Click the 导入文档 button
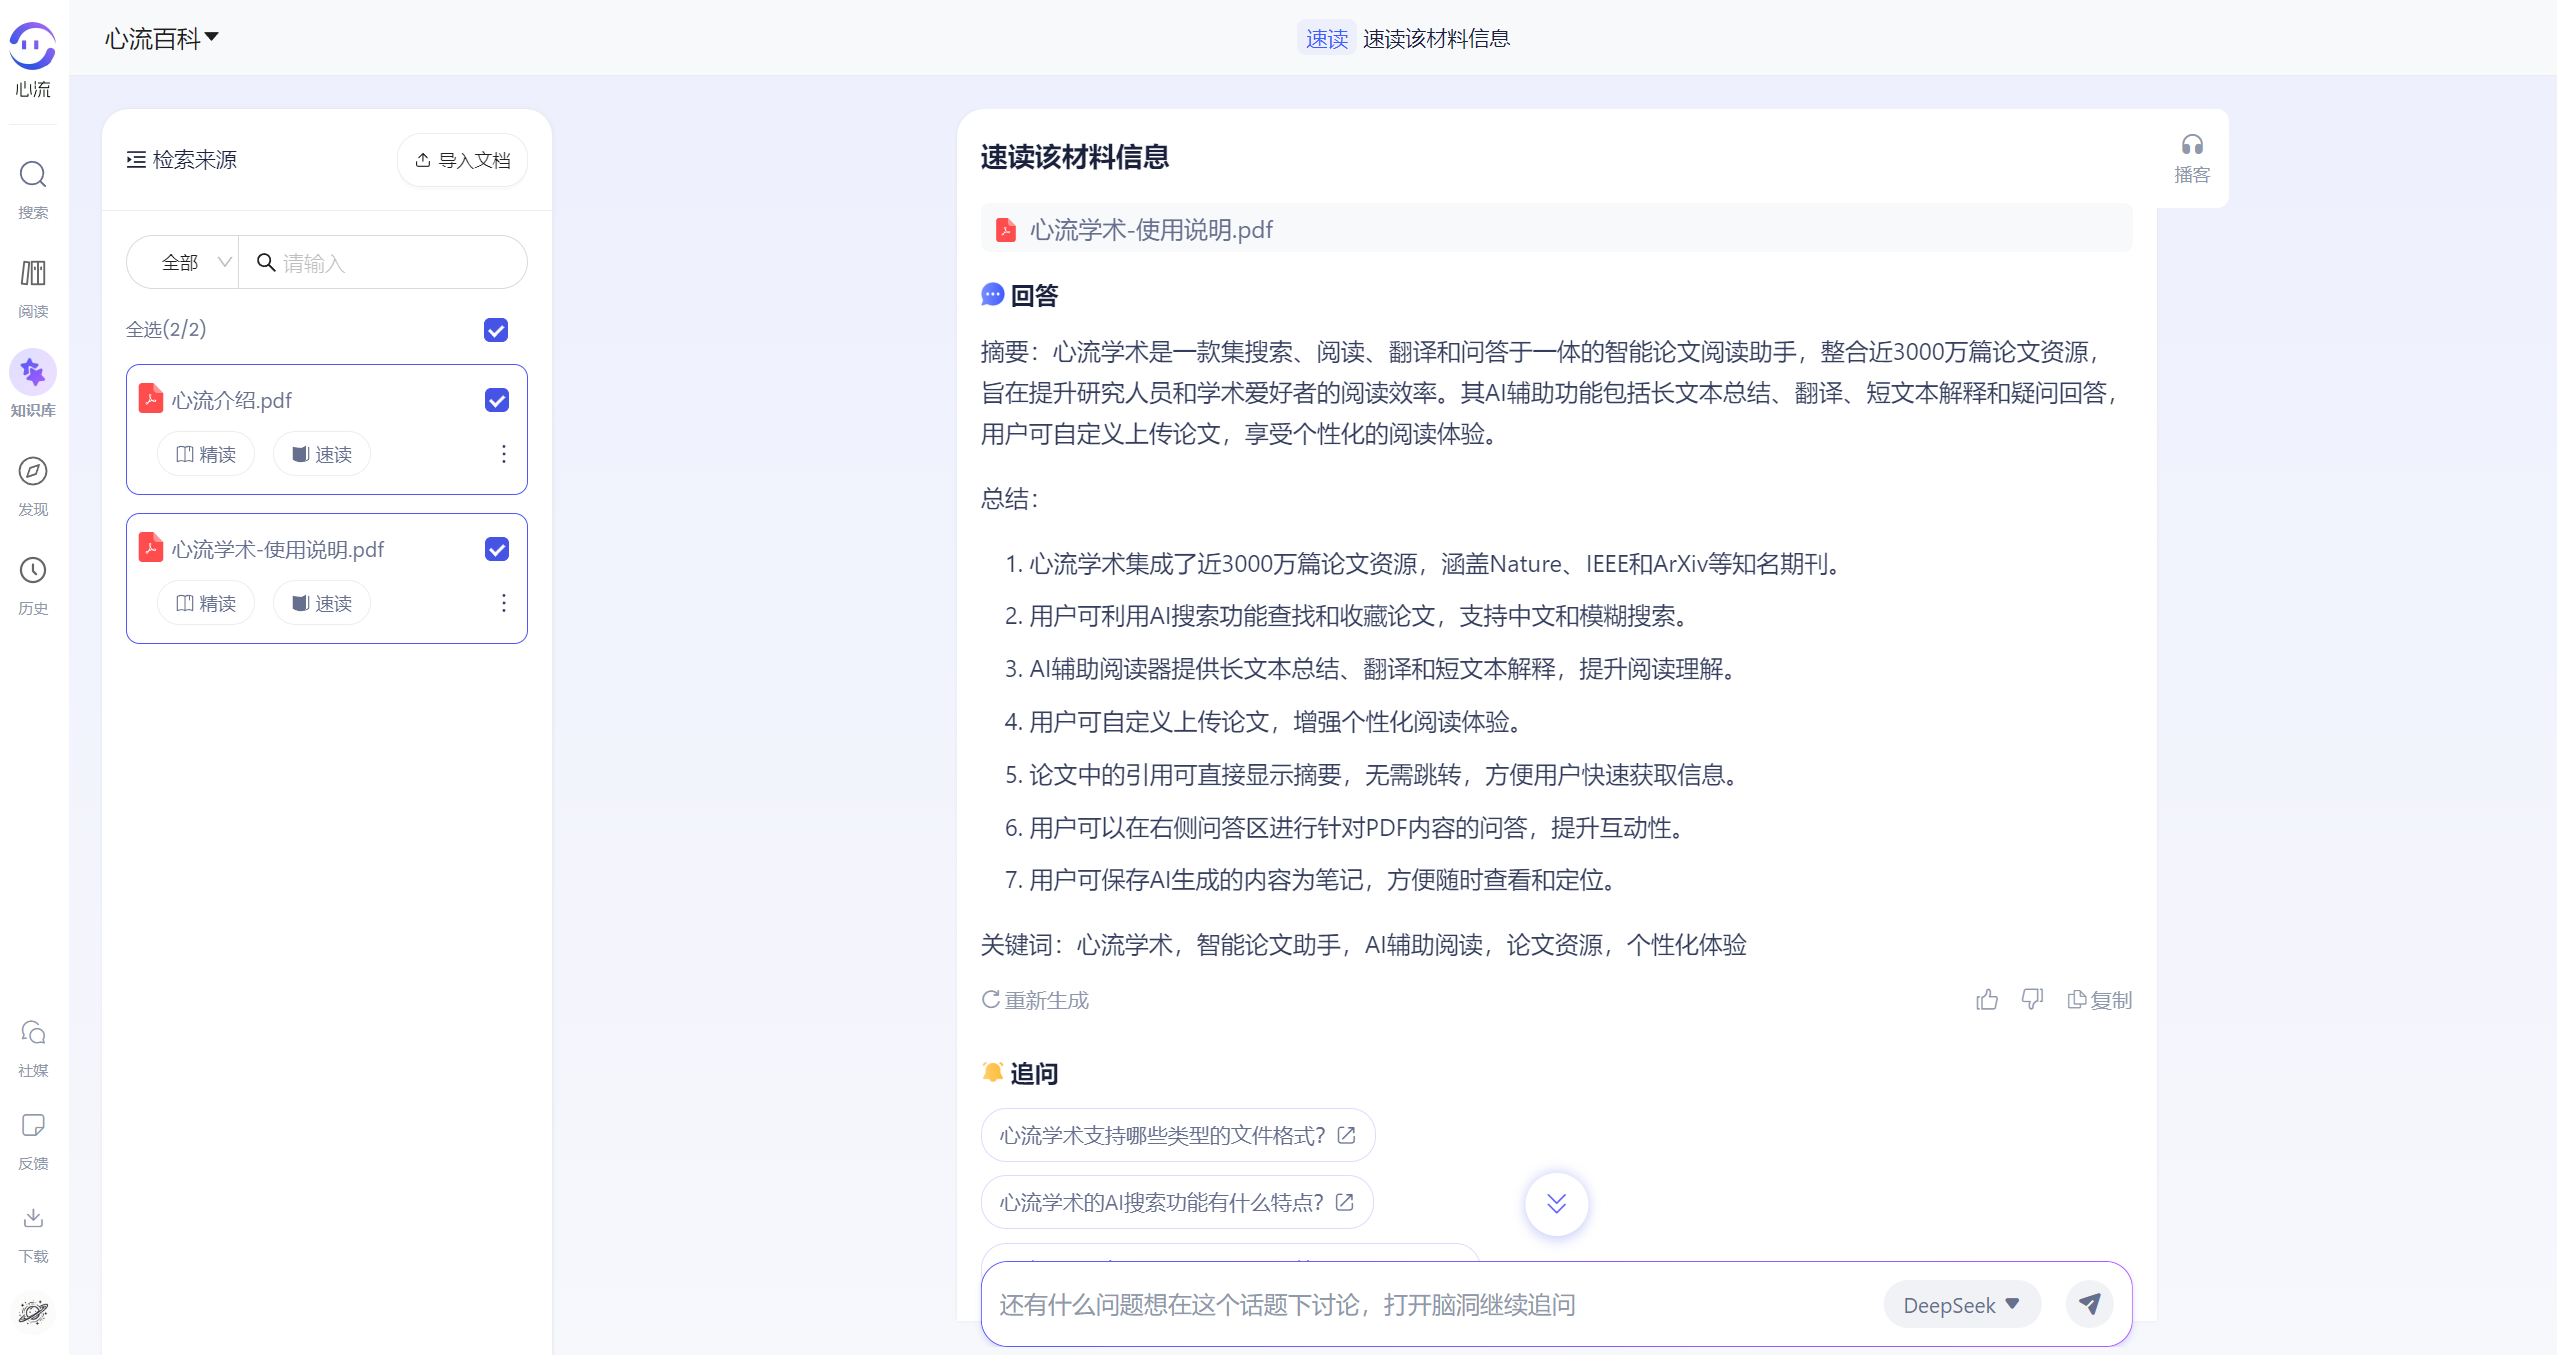Viewport: 2557px width, 1355px height. (462, 160)
